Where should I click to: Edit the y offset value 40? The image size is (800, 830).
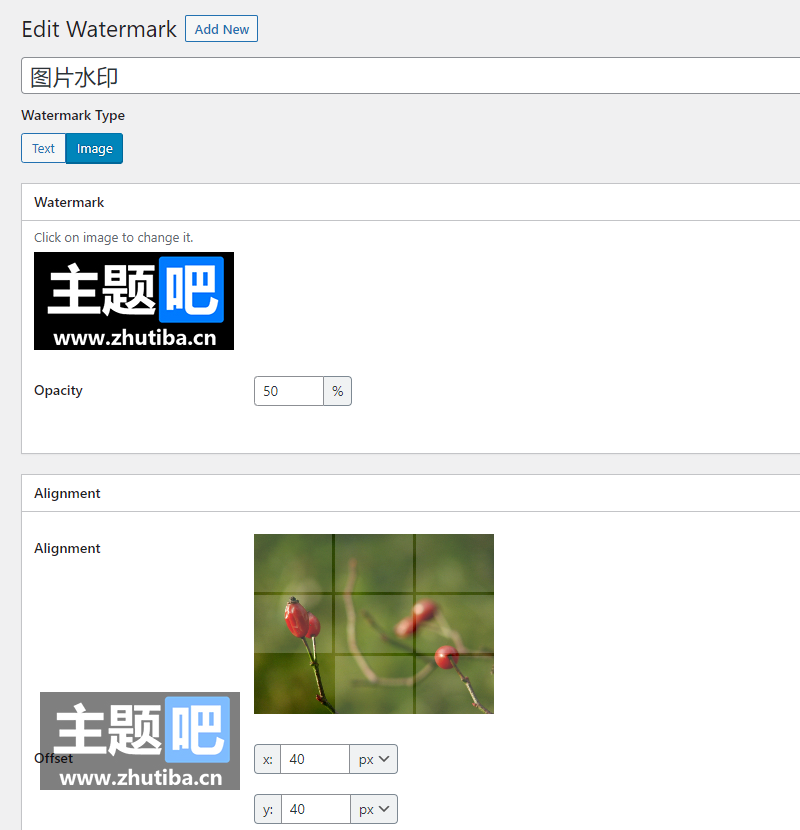pyautogui.click(x=316, y=809)
